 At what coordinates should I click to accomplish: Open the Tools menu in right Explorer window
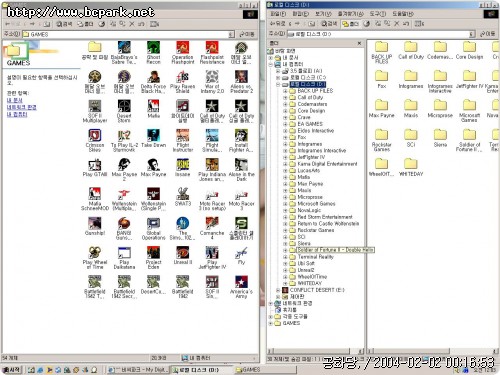click(378, 14)
